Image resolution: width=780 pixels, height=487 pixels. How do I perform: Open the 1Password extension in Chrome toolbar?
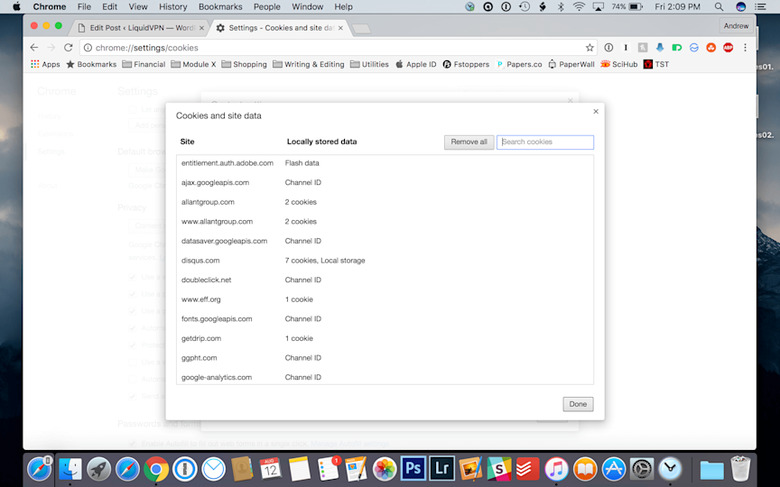point(608,48)
